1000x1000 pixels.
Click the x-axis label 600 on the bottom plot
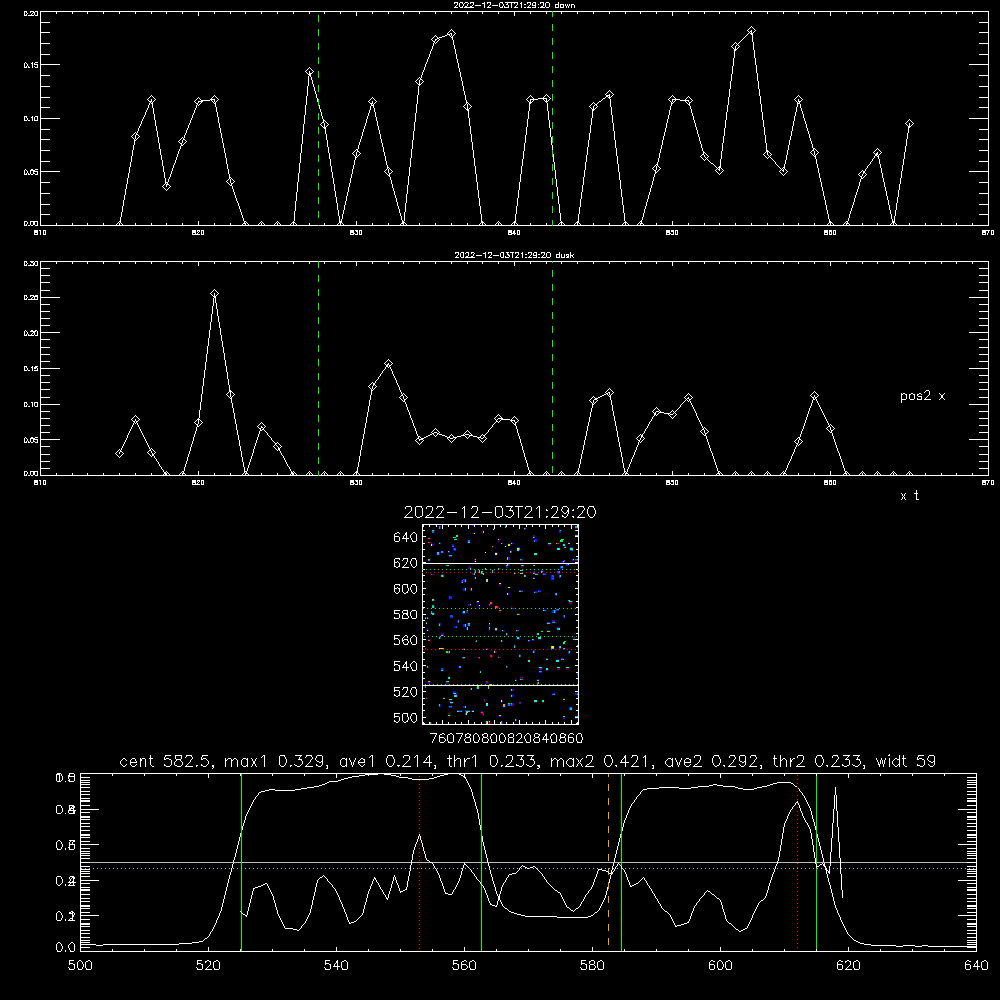pyautogui.click(x=721, y=966)
